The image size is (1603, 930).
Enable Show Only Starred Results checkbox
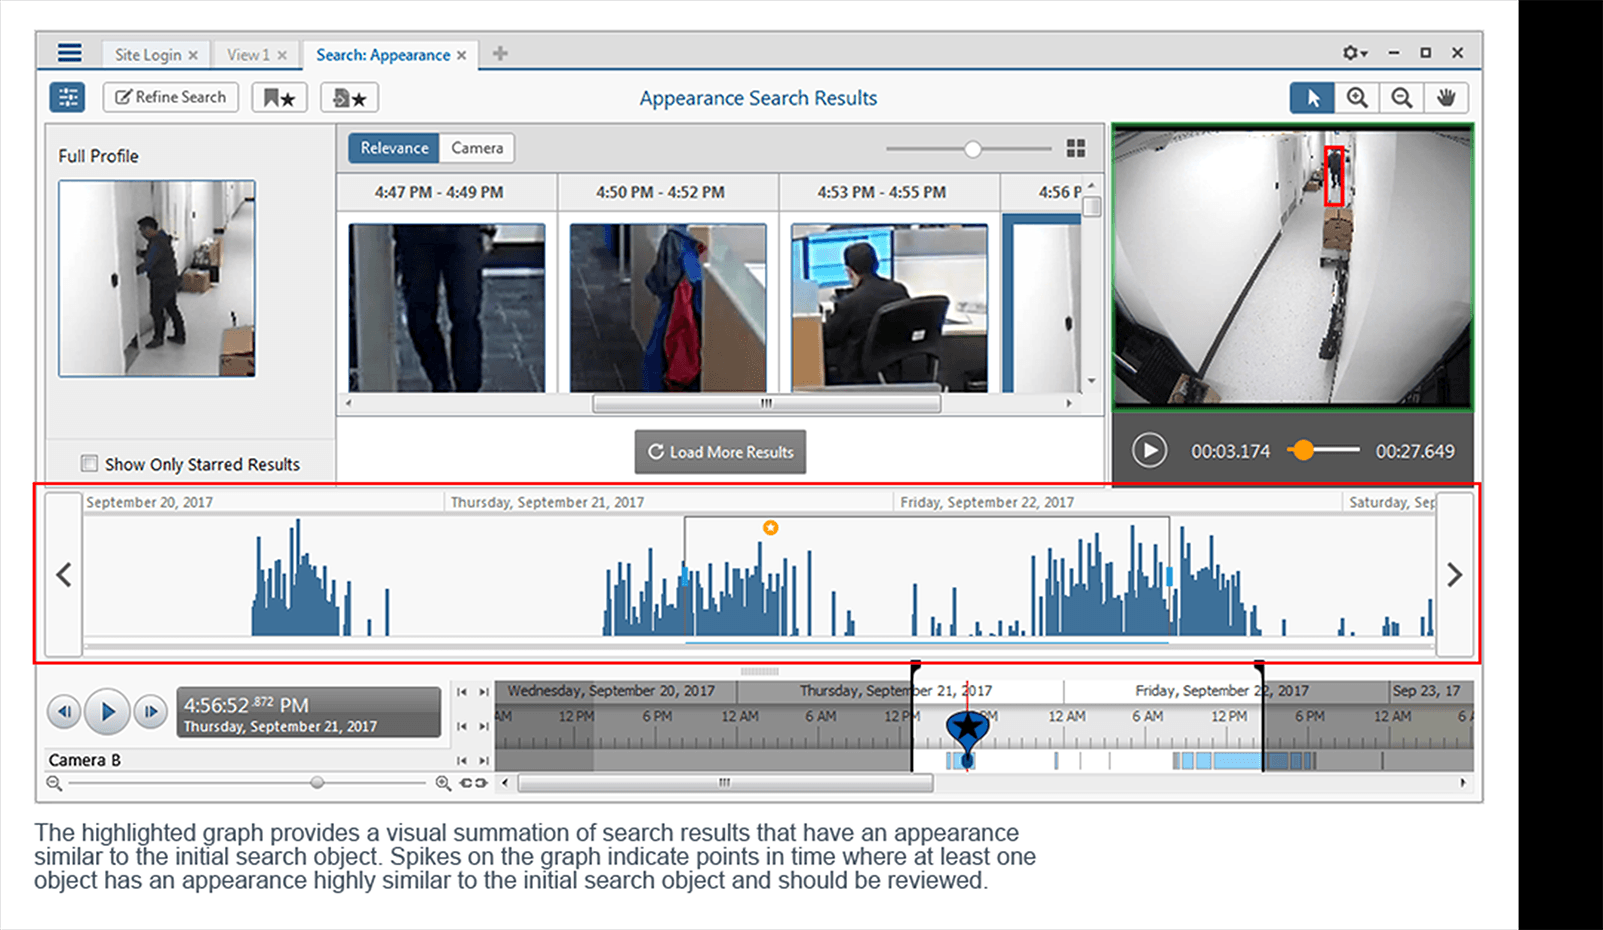(90, 463)
